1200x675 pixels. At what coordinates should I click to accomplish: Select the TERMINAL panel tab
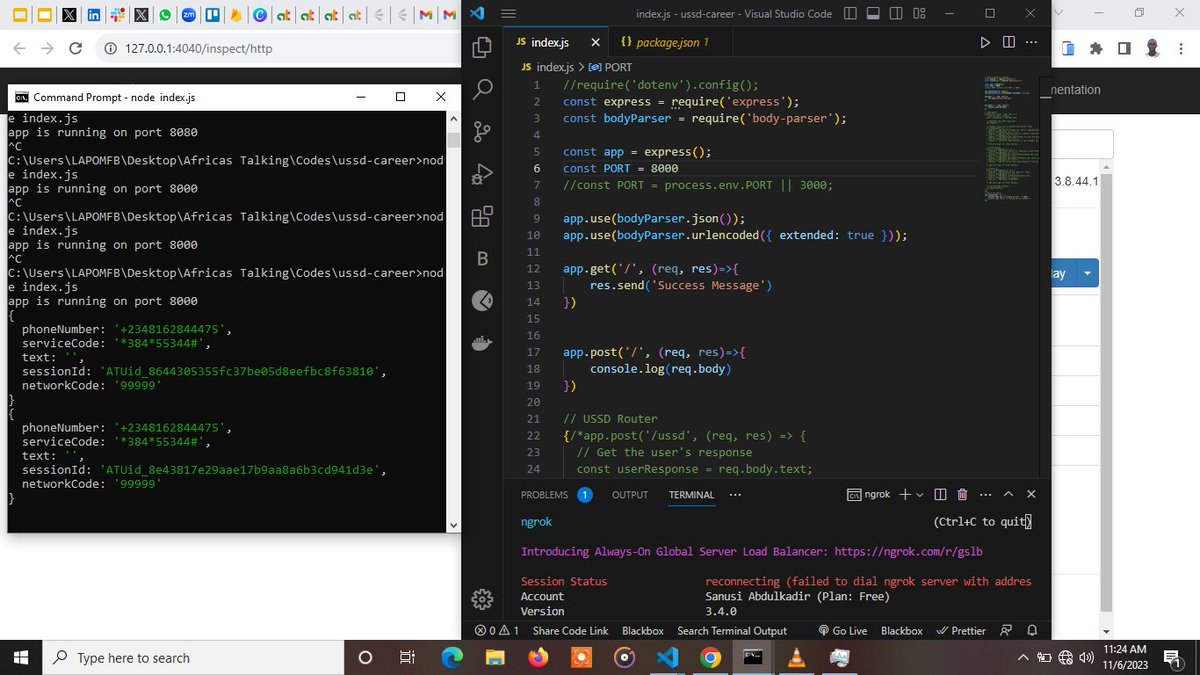[x=691, y=494]
